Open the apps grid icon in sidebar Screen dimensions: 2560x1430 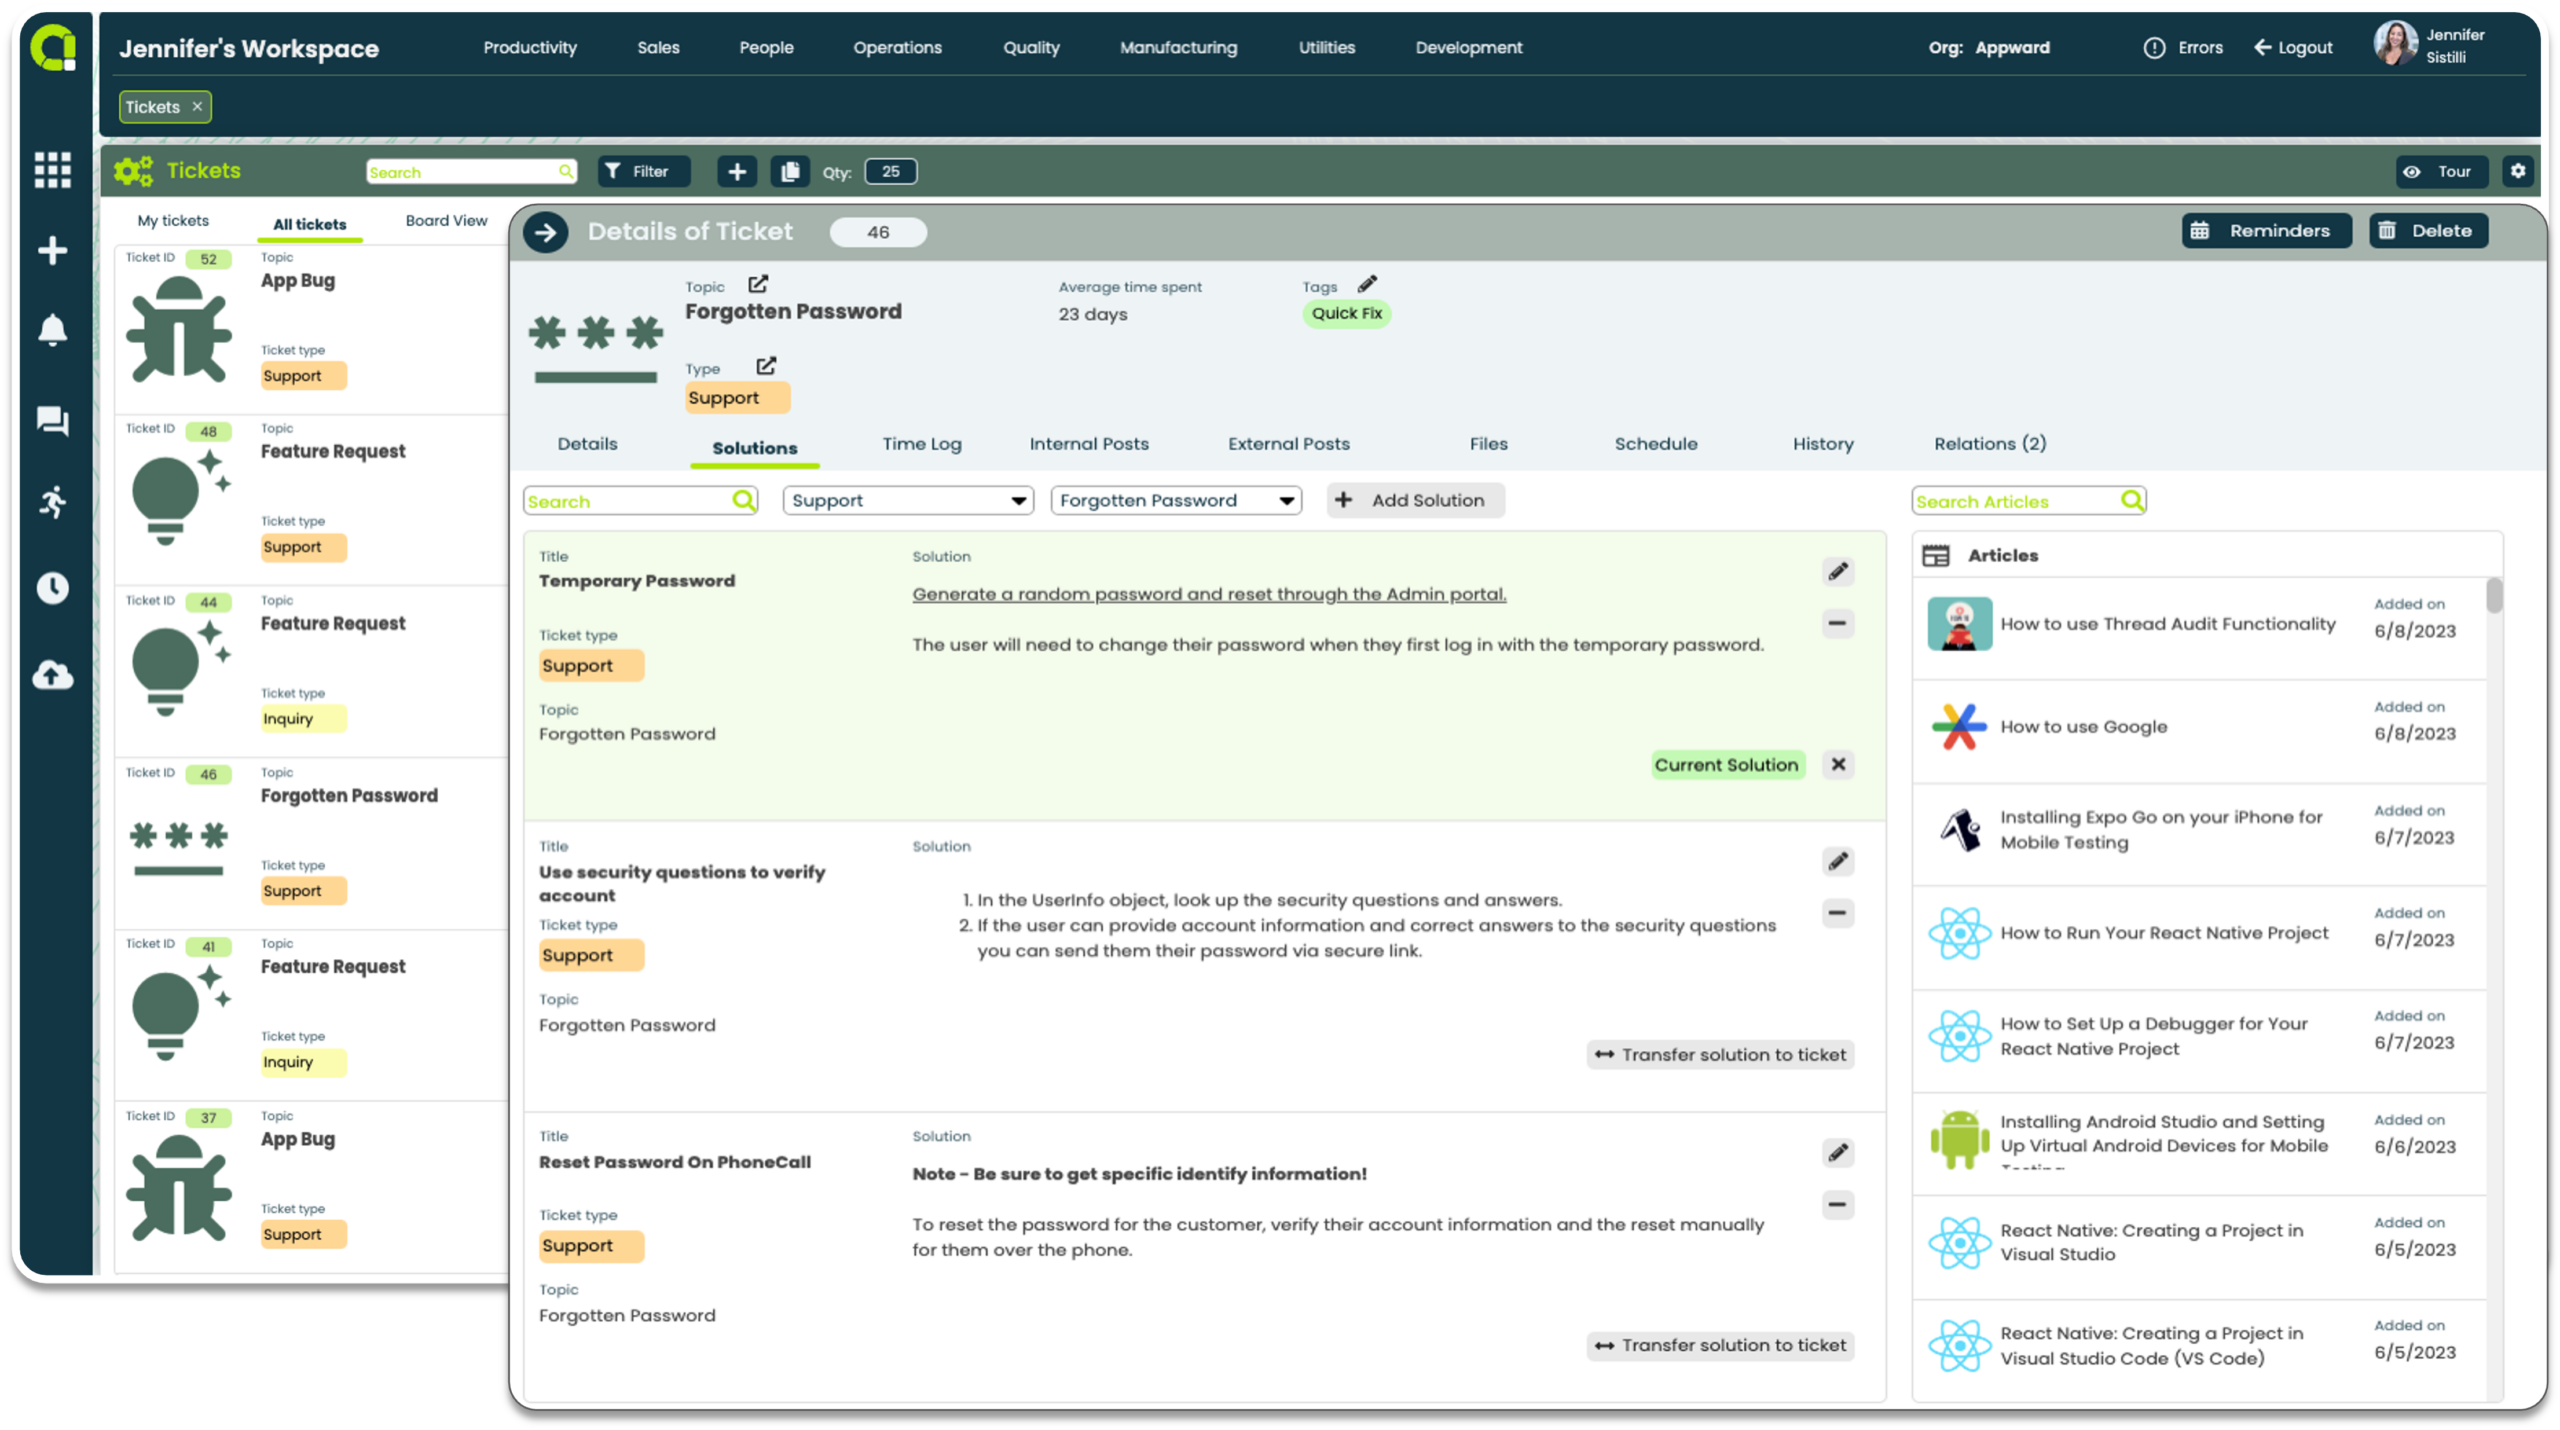click(x=52, y=170)
